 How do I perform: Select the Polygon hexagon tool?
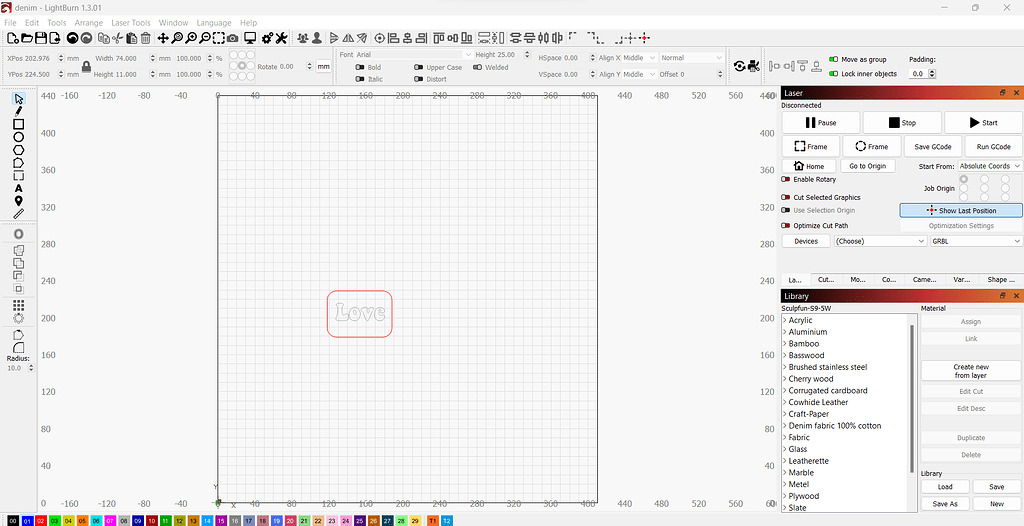[x=18, y=150]
